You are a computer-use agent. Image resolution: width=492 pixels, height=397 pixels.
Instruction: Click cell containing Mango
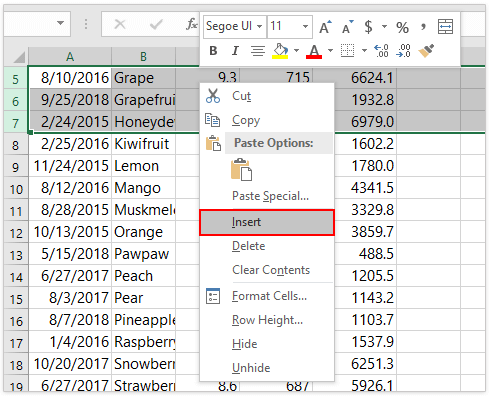(x=143, y=188)
